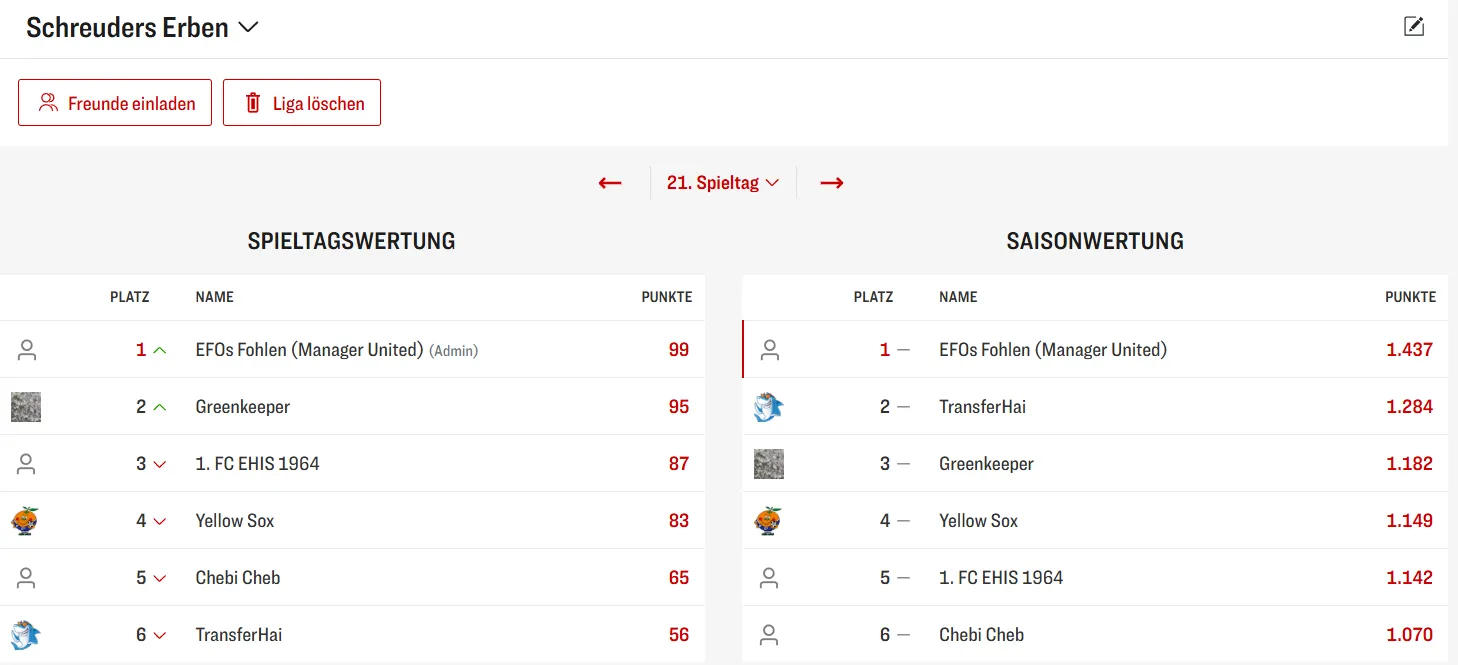Click 1. FC EHIS 1964 profile icon in Spieltagswertung

pos(27,464)
